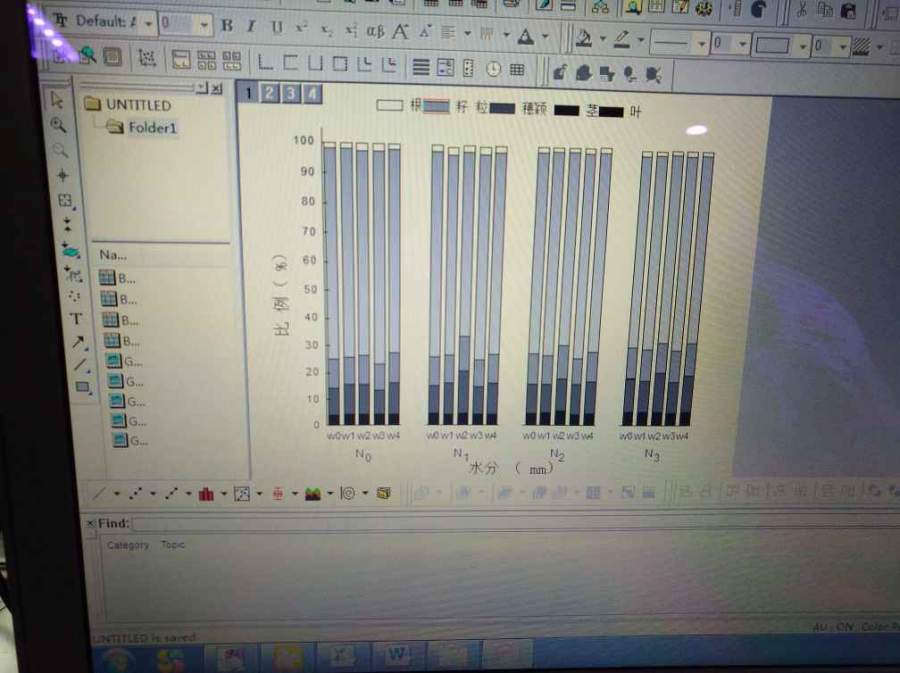Open the text alignment dropdown arrow
This screenshot has width=900, height=673.
(x=467, y=33)
